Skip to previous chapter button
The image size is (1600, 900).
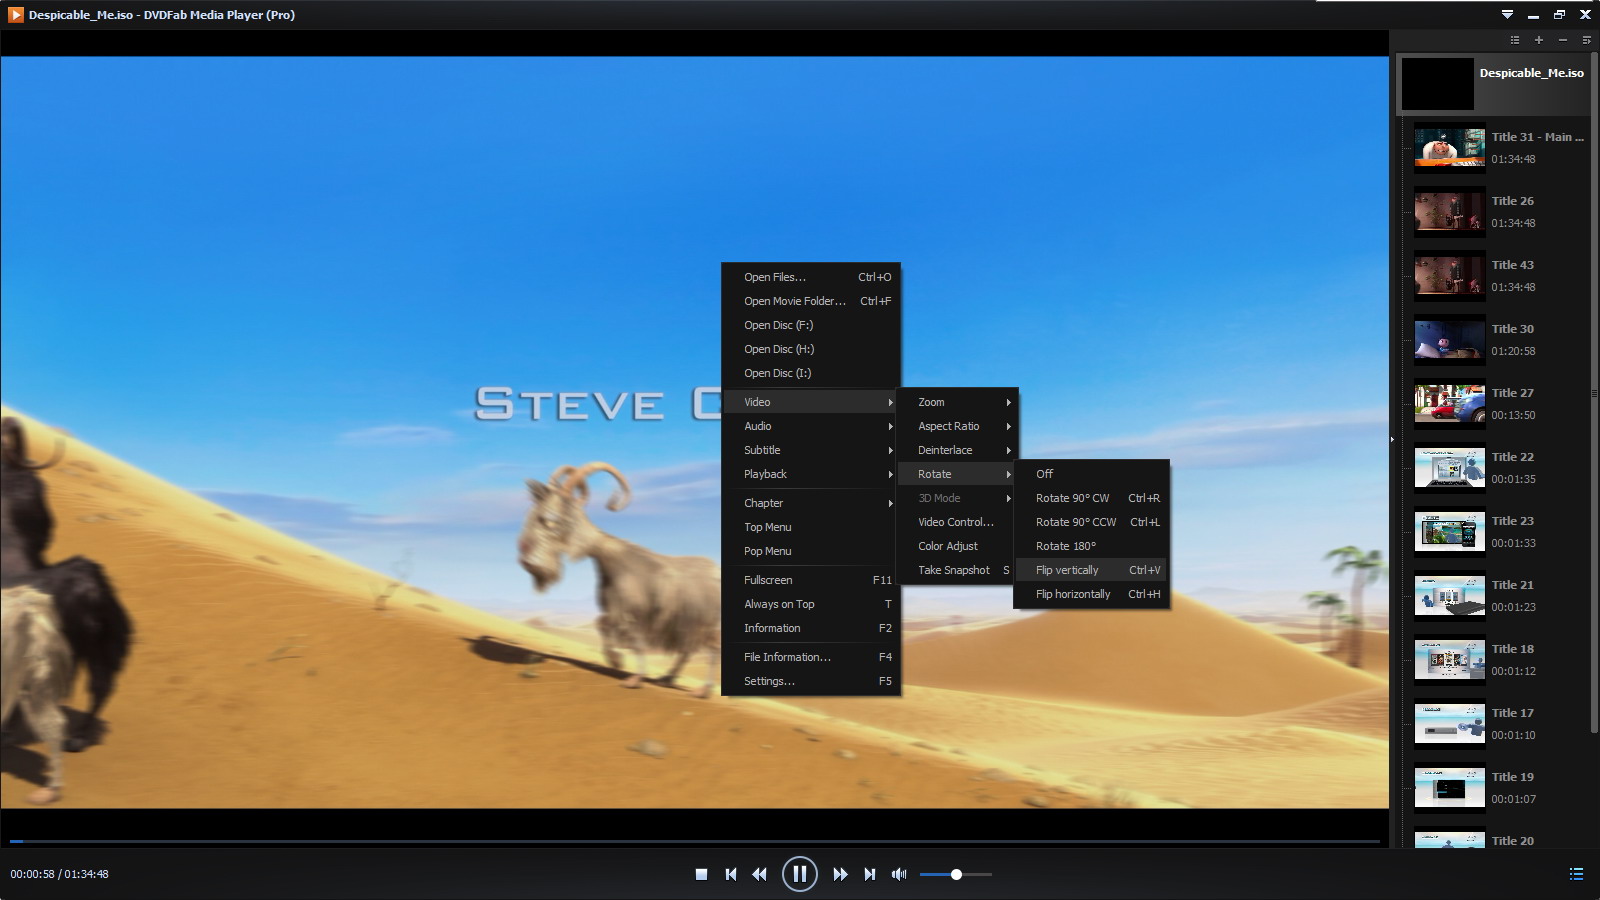coord(731,874)
